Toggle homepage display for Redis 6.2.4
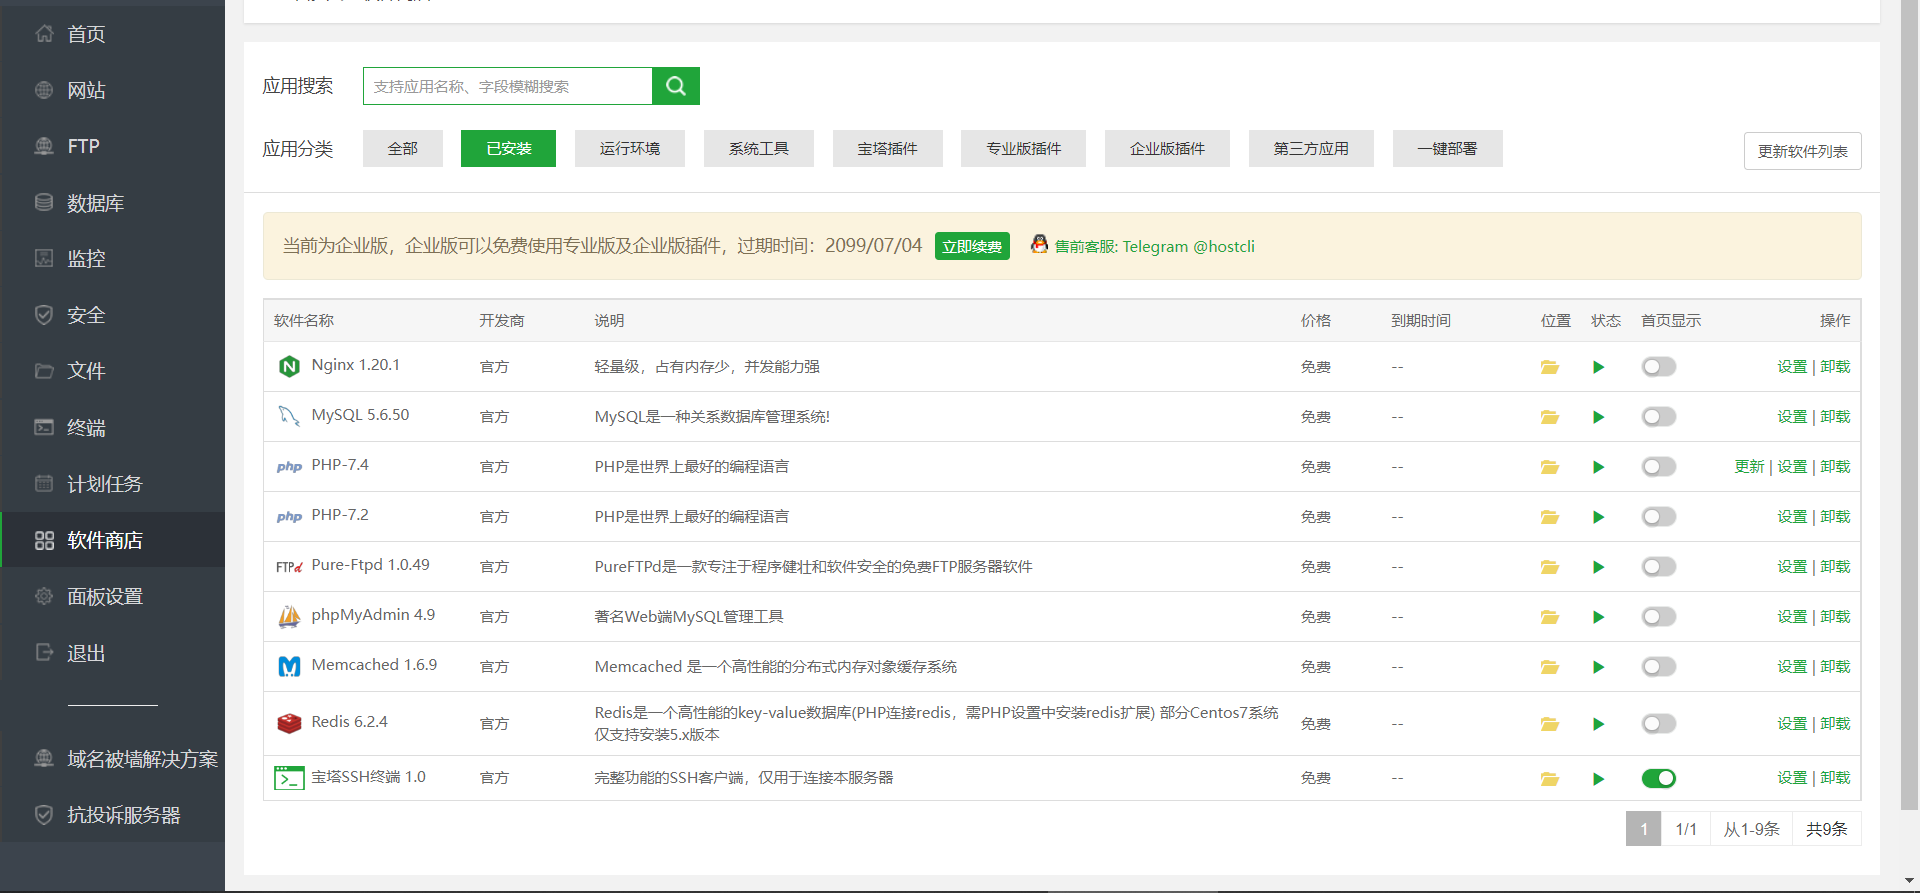Screen dimensions: 1920x893 (1658, 724)
